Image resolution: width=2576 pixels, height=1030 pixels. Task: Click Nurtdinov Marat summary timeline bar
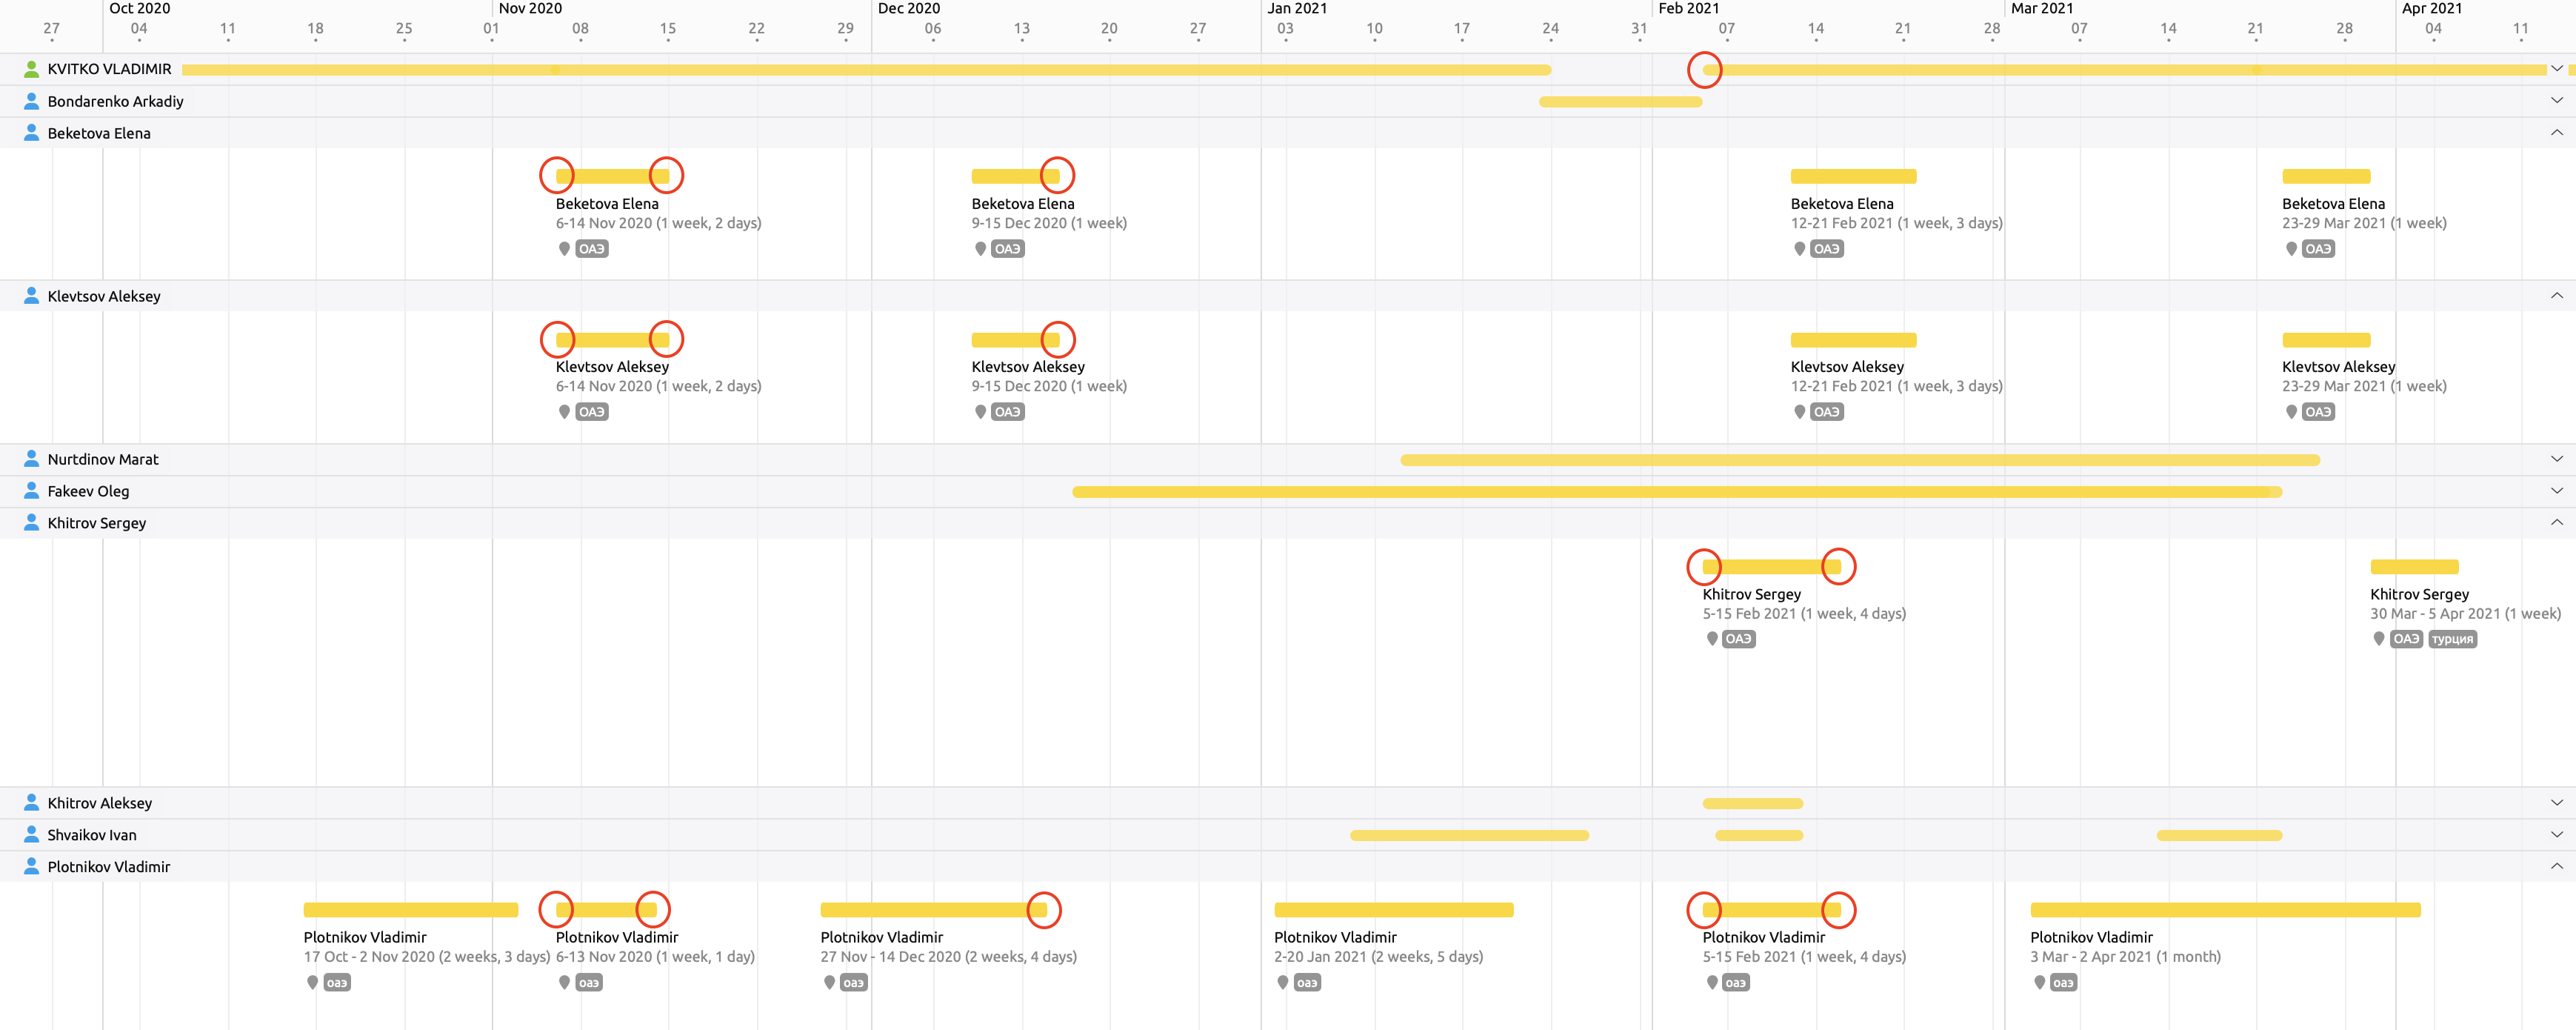click(x=1860, y=460)
